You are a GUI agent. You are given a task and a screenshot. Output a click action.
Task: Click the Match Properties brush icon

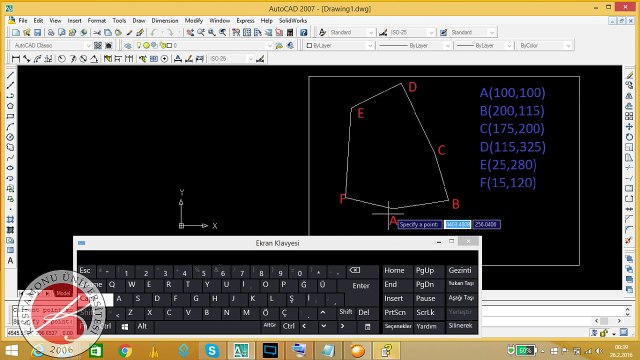[x=140, y=33]
